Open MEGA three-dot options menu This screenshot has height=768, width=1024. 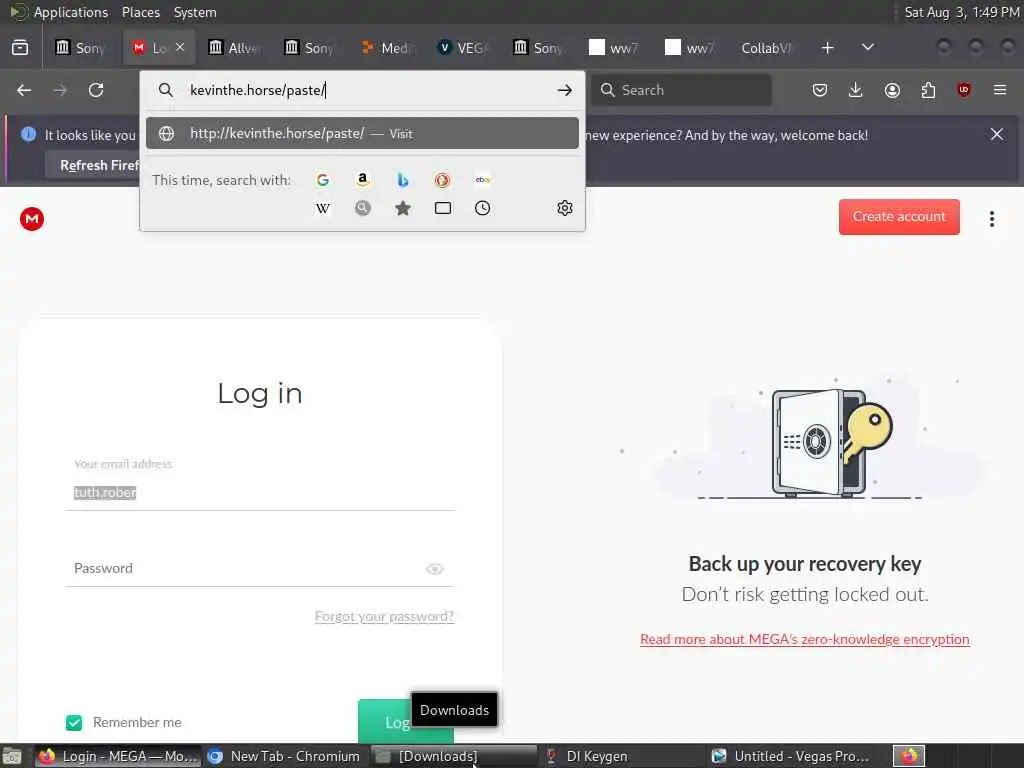tap(992, 219)
